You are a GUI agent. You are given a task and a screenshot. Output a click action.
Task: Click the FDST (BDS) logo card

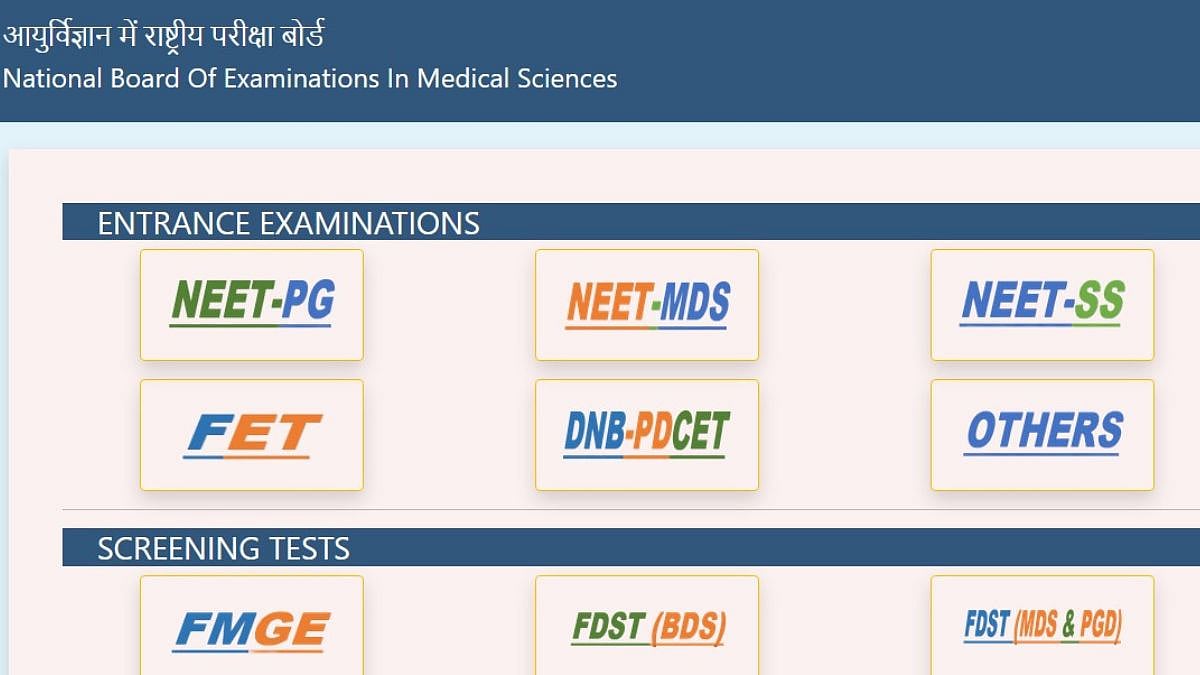646,627
